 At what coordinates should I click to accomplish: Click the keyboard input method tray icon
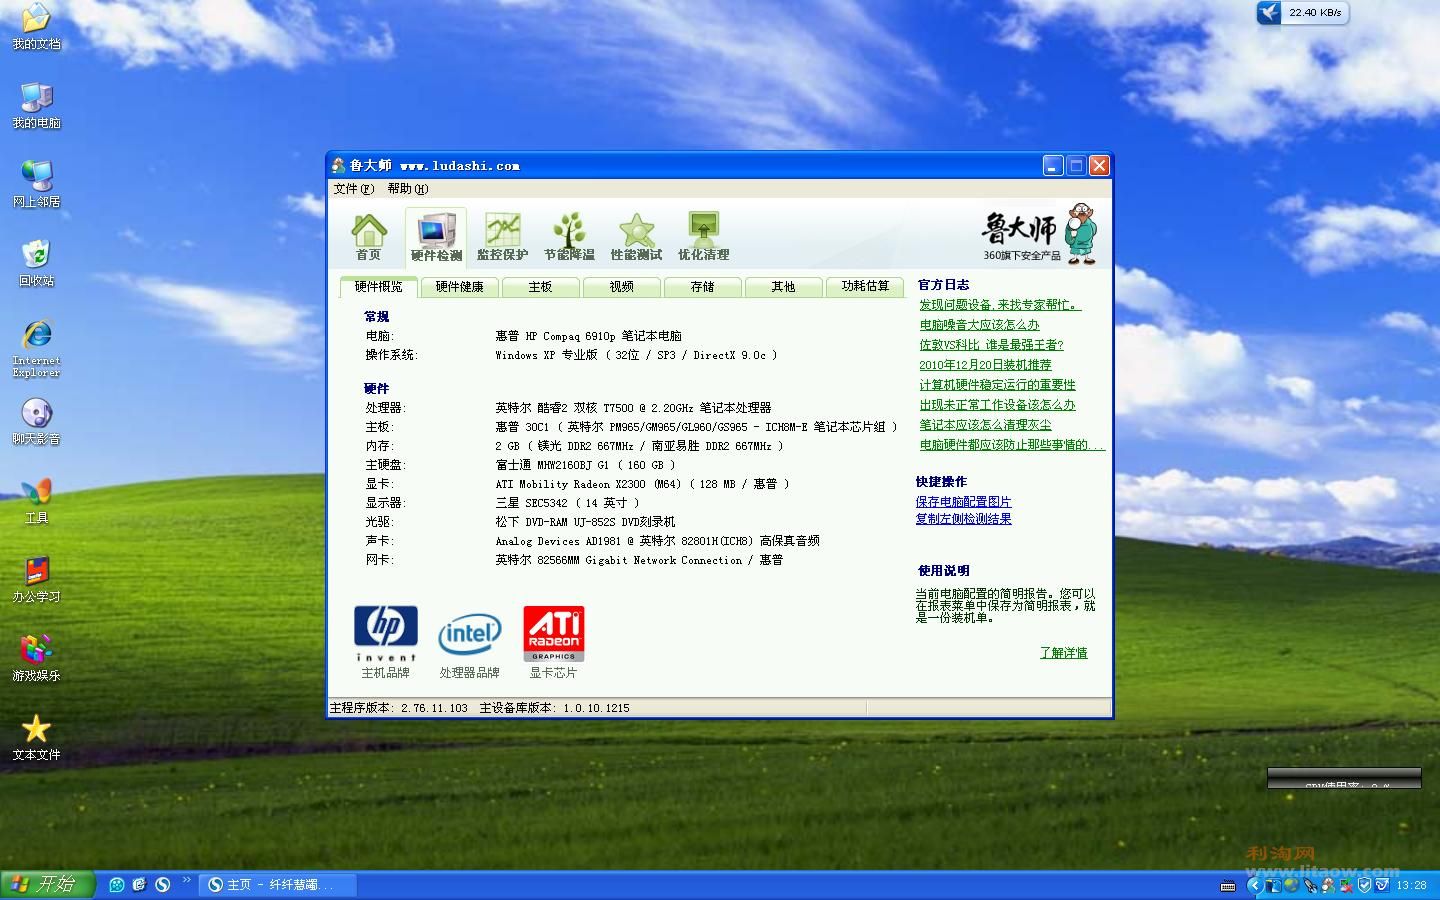[1228, 885]
